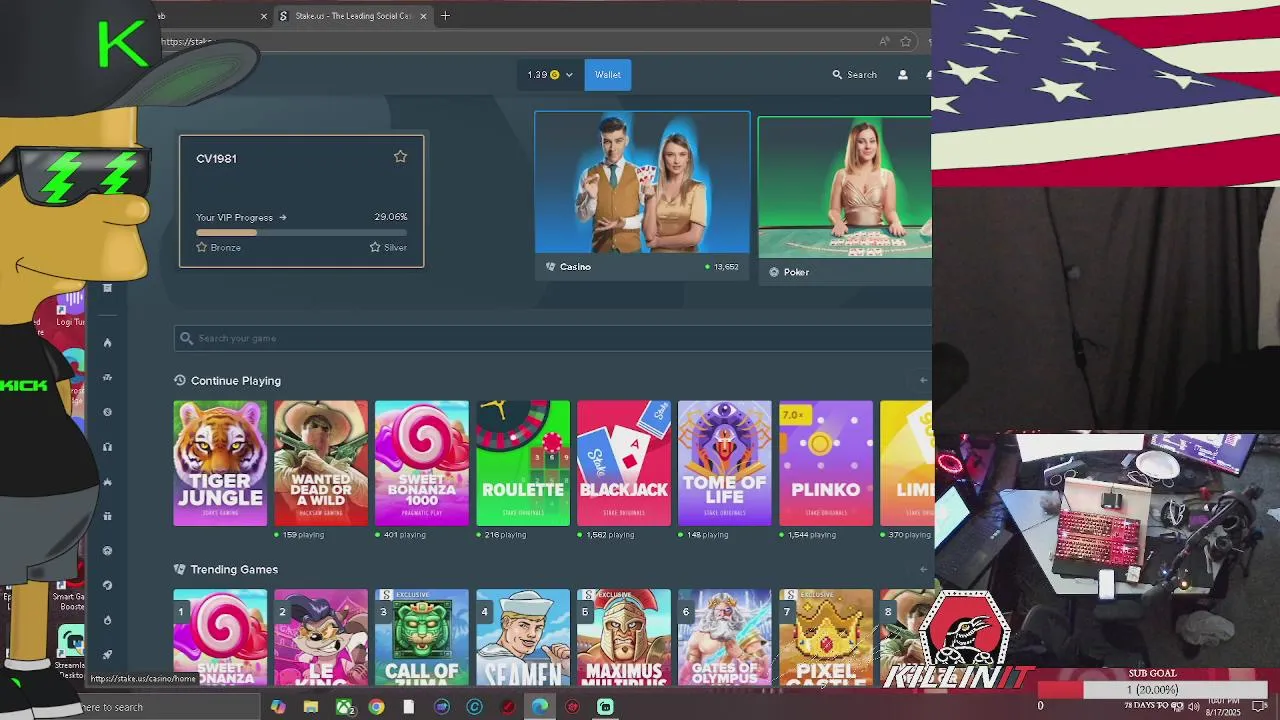Select the Bronze star level icon
The image size is (1280, 720).
coord(201,247)
